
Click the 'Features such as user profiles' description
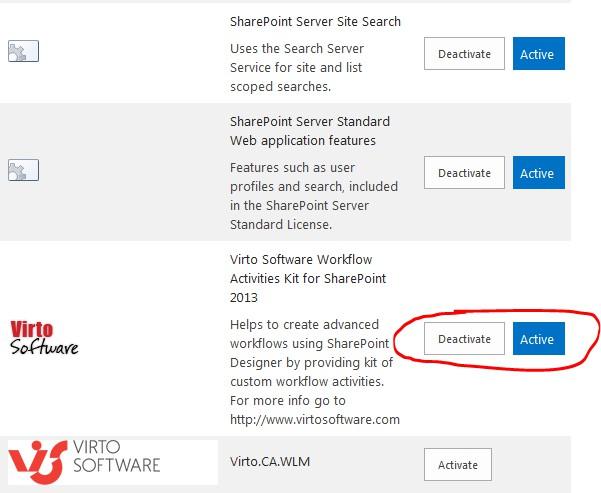[x=314, y=196]
